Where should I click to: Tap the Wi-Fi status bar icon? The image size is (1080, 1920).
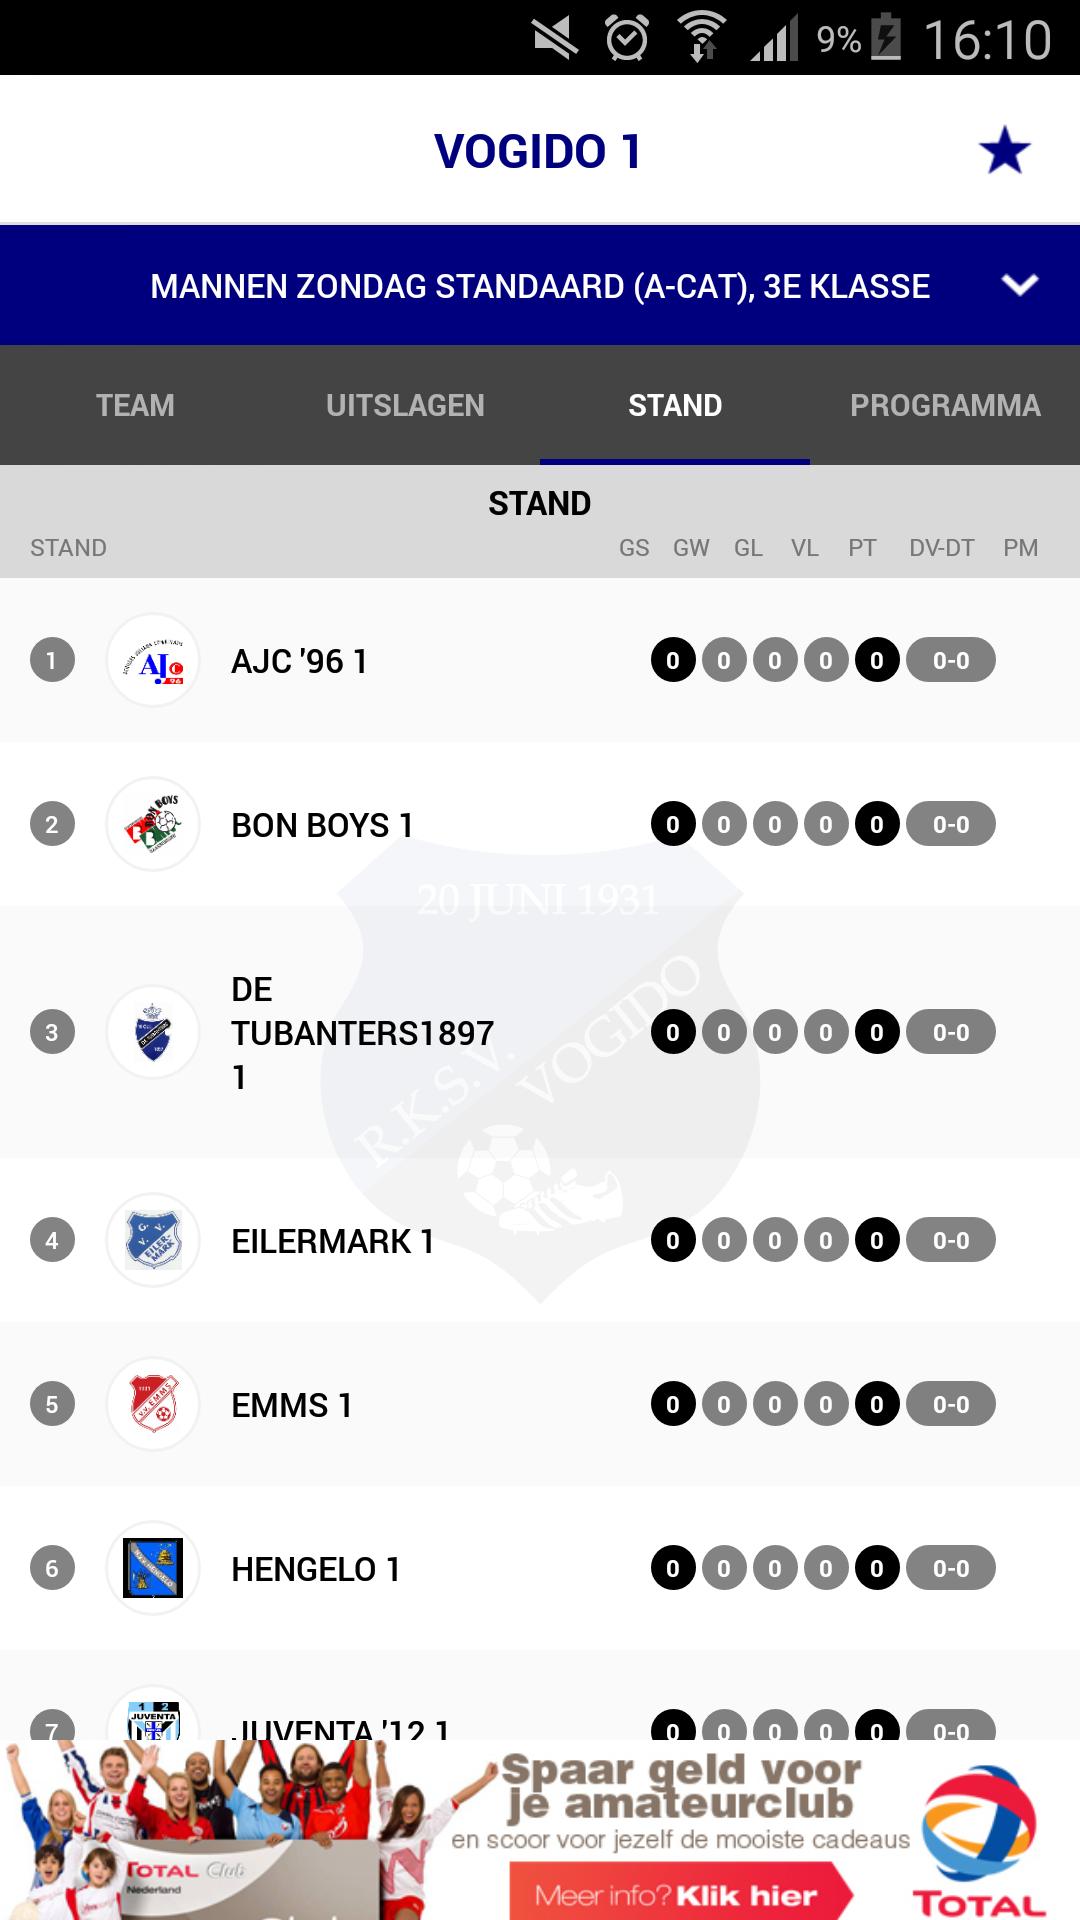click(702, 38)
